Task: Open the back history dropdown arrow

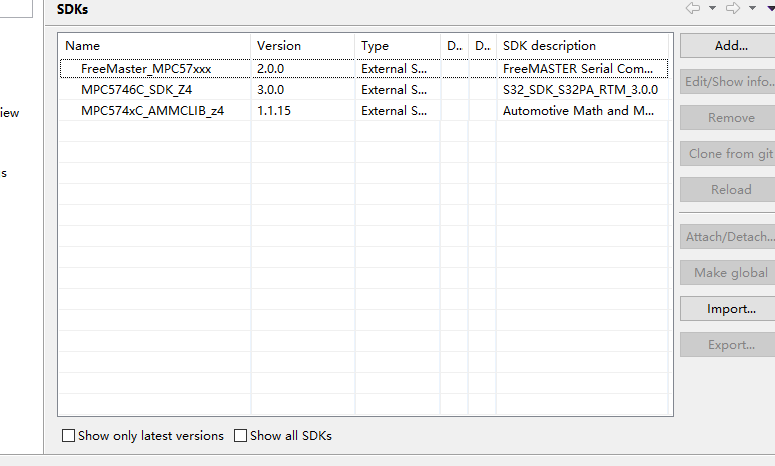Action: pyautogui.click(x=712, y=8)
